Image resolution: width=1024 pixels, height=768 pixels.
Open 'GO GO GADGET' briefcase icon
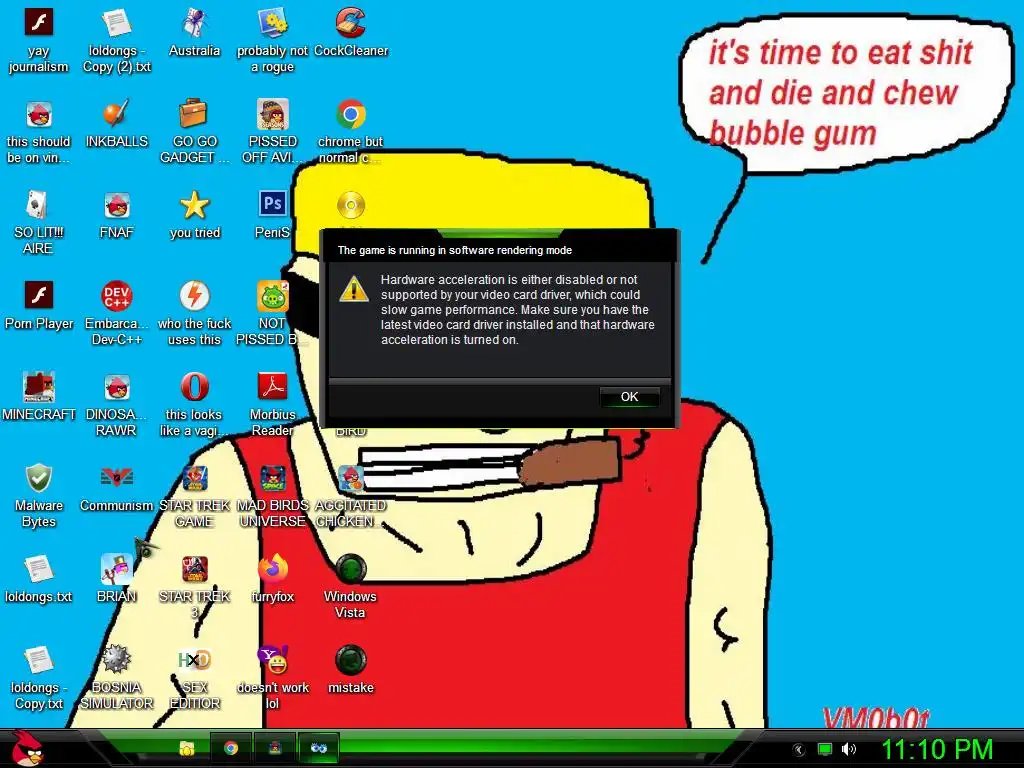195,114
